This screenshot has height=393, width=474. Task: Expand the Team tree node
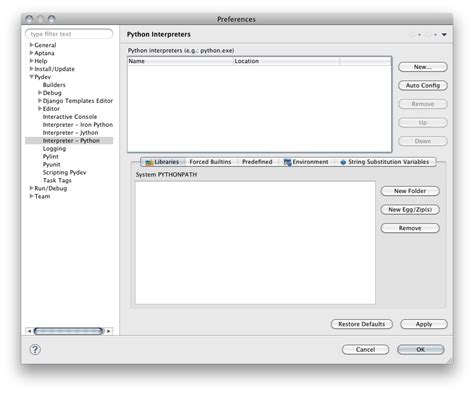[x=31, y=196]
